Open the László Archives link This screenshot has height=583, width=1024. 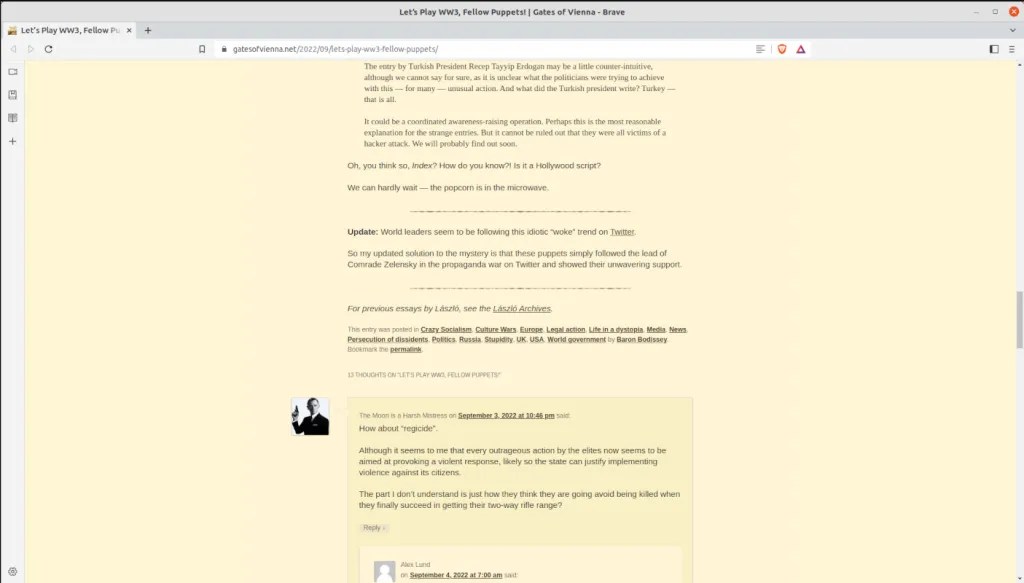(521, 309)
